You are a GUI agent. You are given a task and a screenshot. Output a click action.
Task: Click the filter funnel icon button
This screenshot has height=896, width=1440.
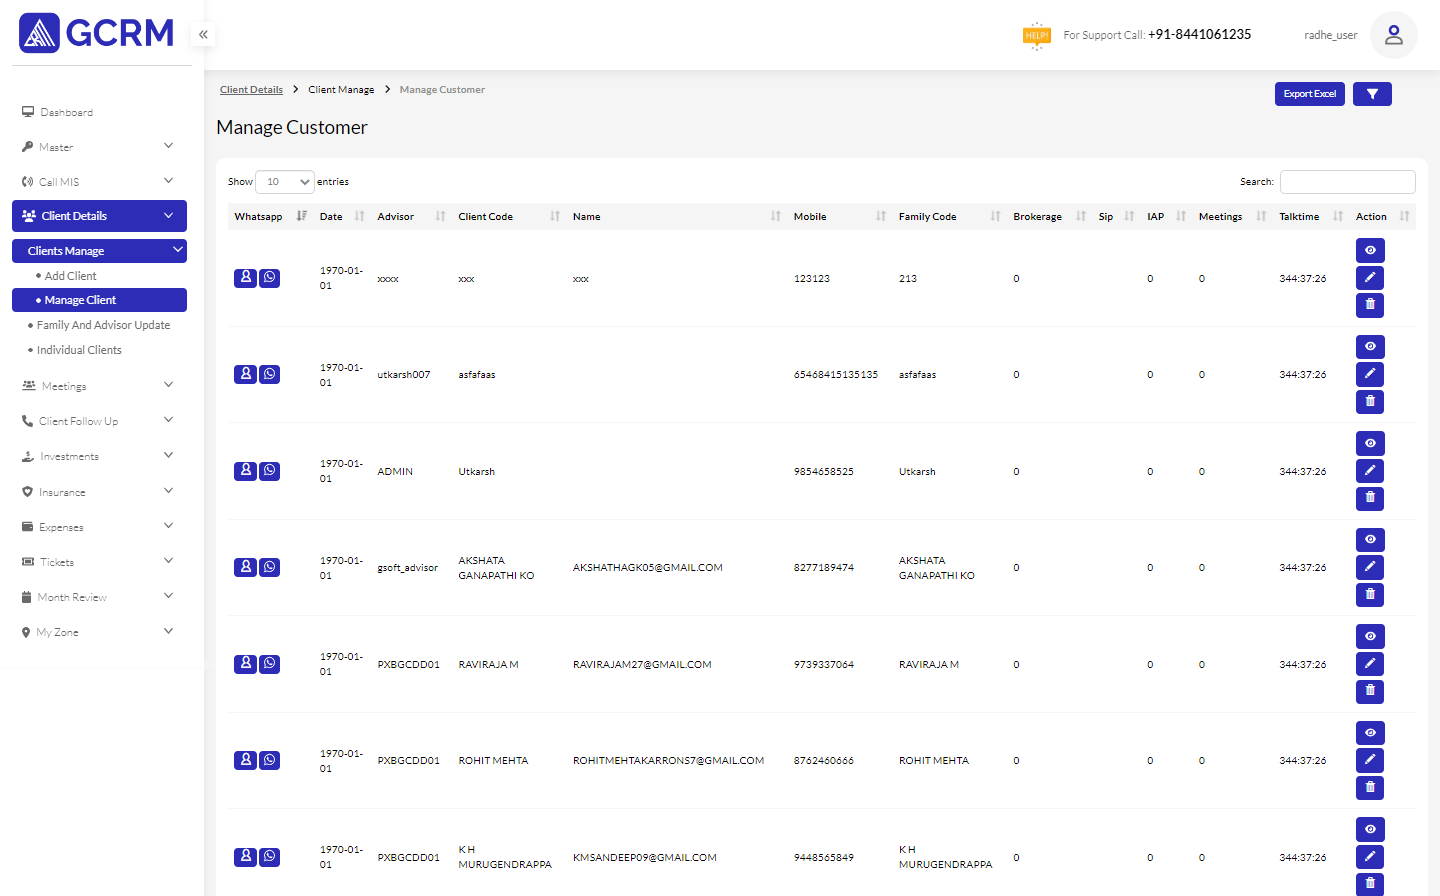[1372, 94]
